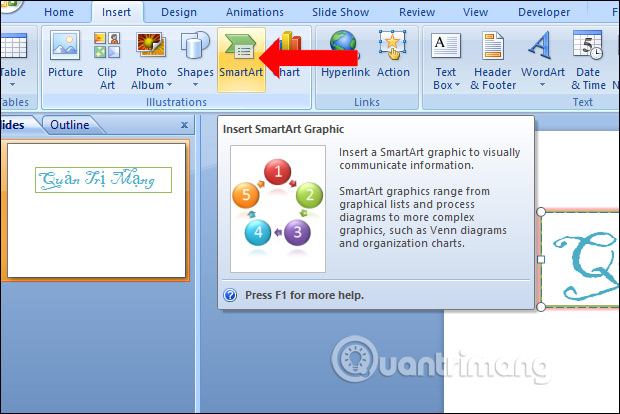Click the WordArt object on the slide
The width and height of the screenshot is (620, 414).
click(x=580, y=259)
